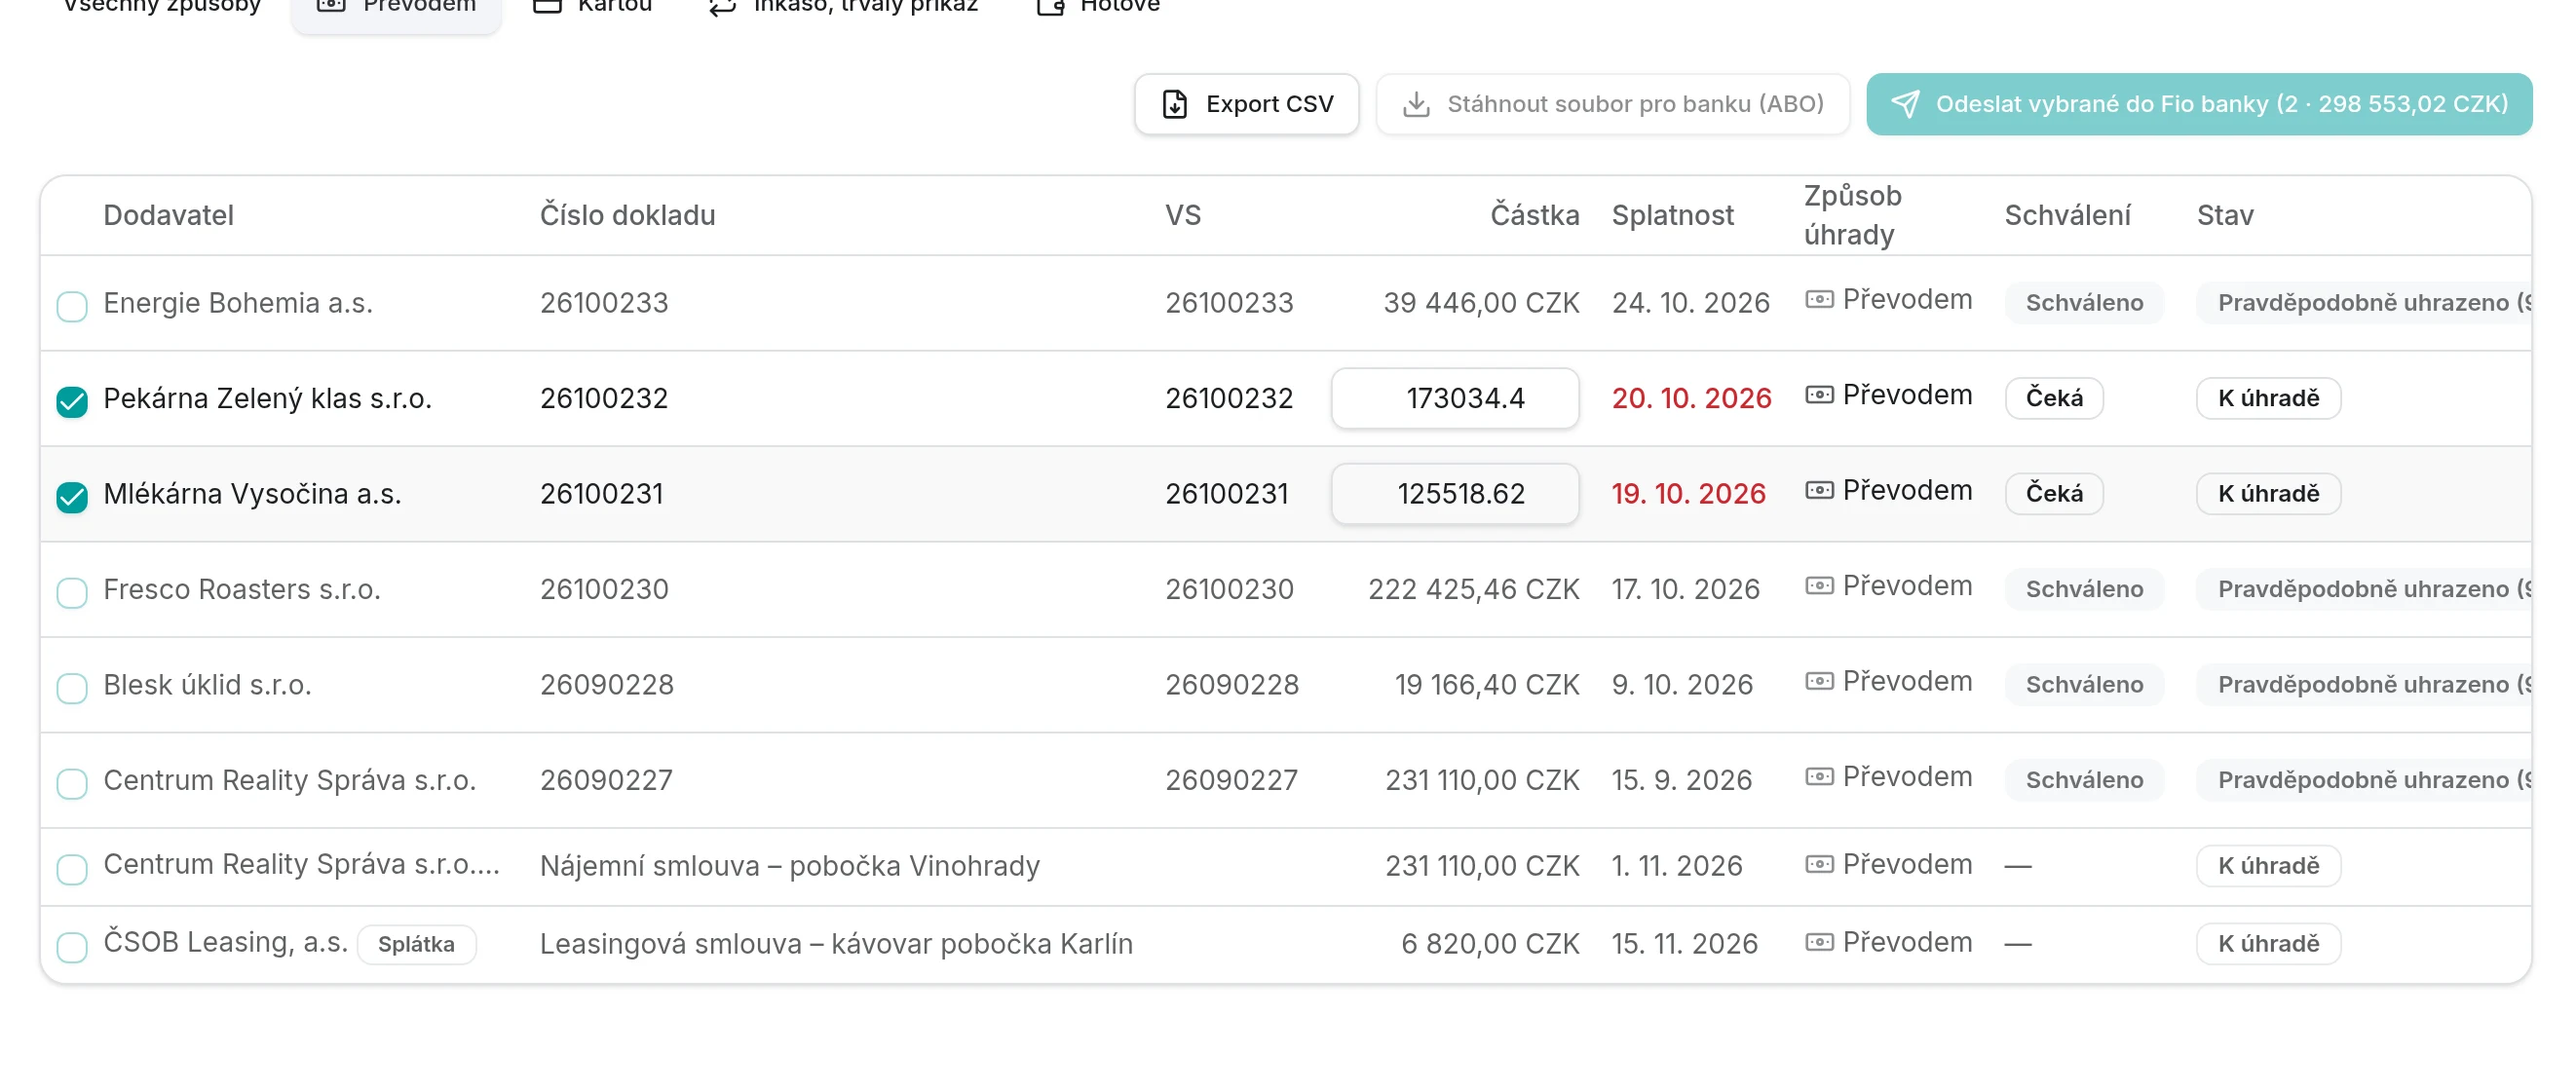Check the Centrum Reality Správa 26090227 checkbox
This screenshot has width=2576, height=1091.
coord(72,783)
